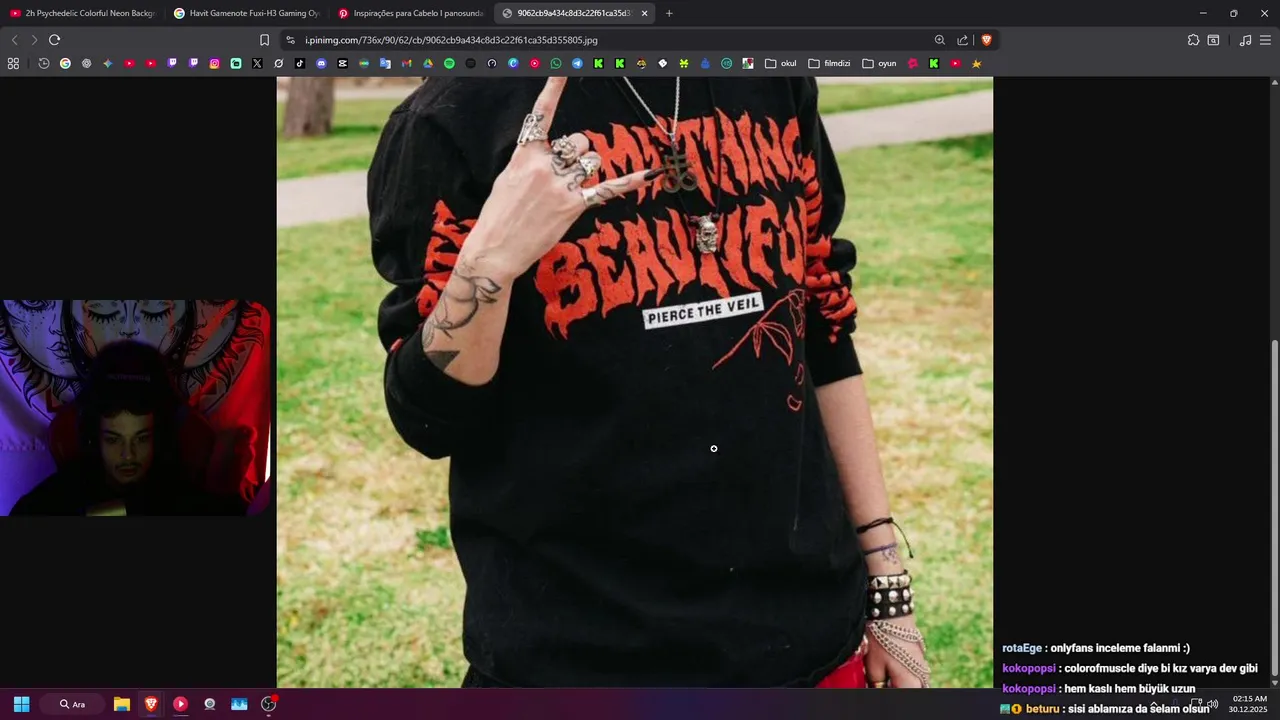Viewport: 1280px width, 720px height.
Task: Open the Google Drive bookmark
Action: click(428, 63)
